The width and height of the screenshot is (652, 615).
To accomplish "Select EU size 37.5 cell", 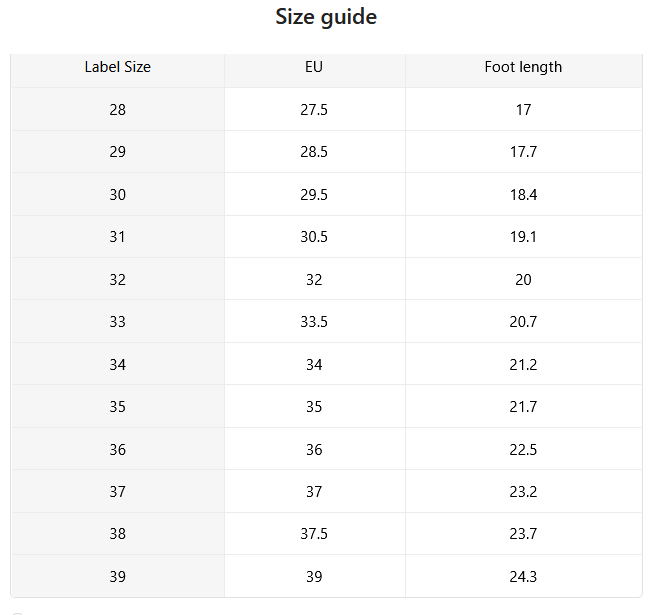I will (x=314, y=533).
